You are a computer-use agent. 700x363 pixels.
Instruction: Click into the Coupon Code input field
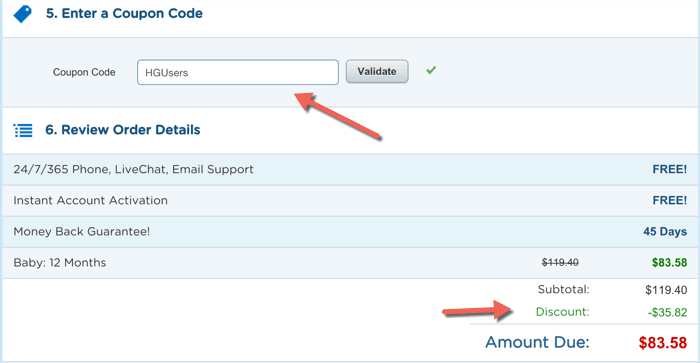click(x=238, y=72)
